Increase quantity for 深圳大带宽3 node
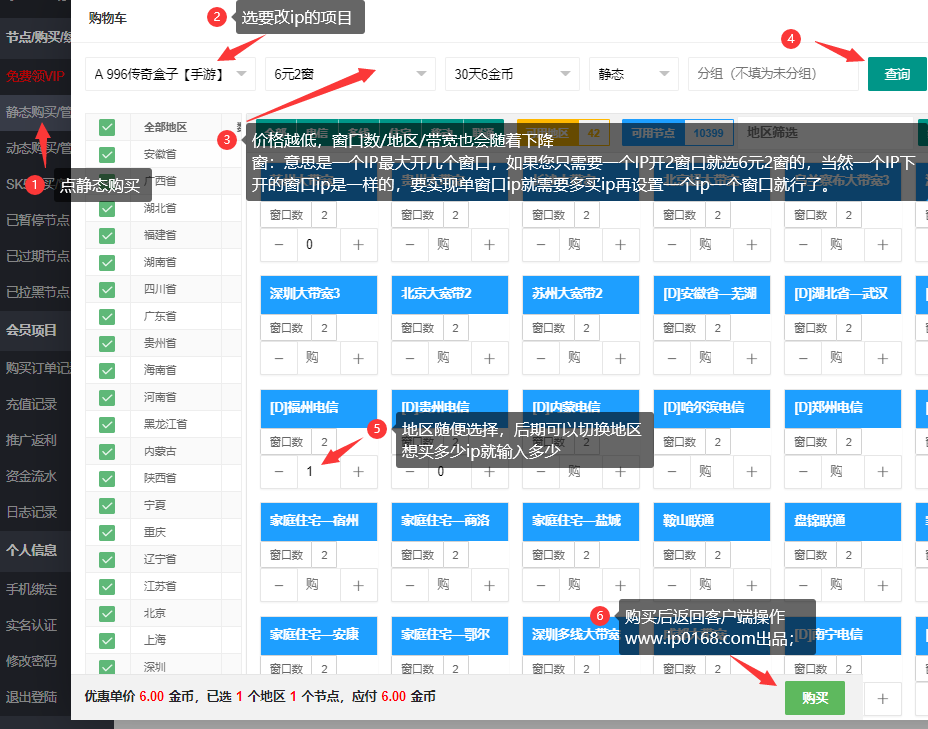This screenshot has height=729, width=928. pyautogui.click(x=358, y=358)
